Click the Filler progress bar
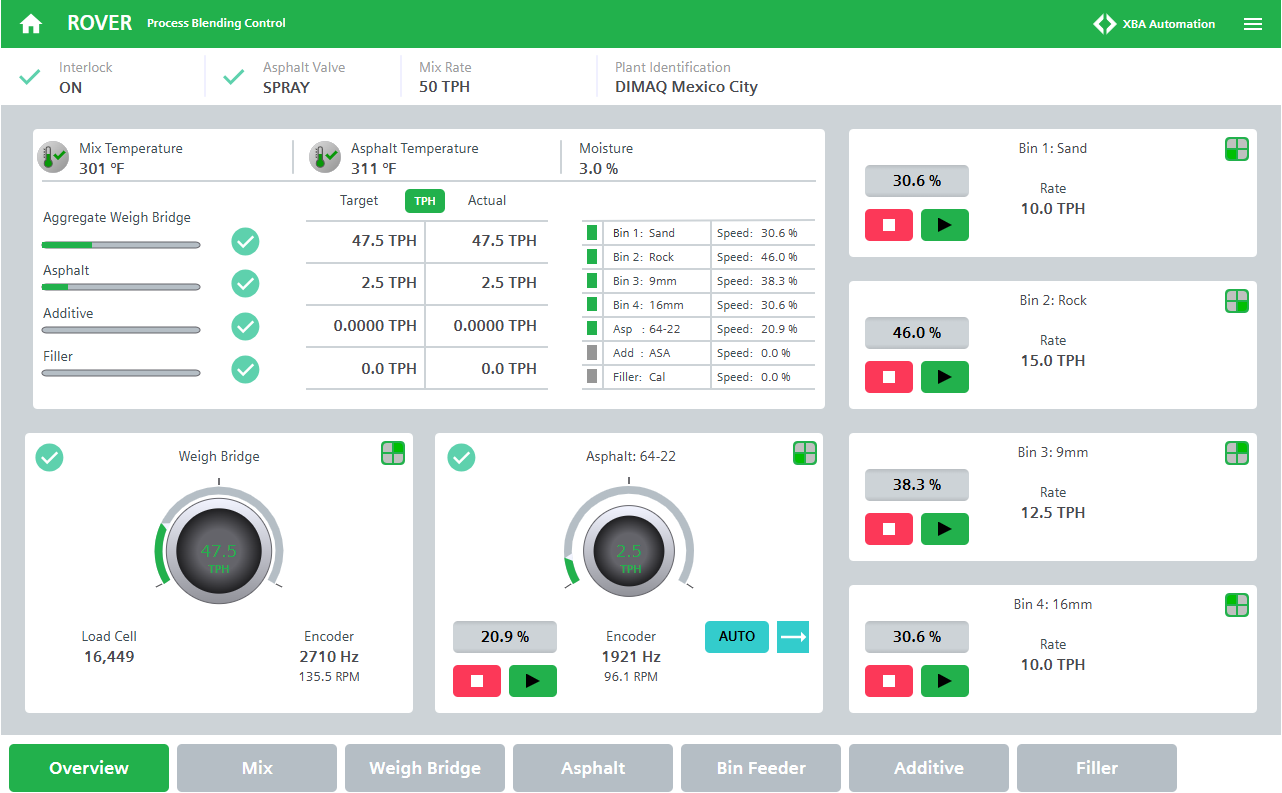The height and width of the screenshot is (793, 1282). click(x=121, y=373)
